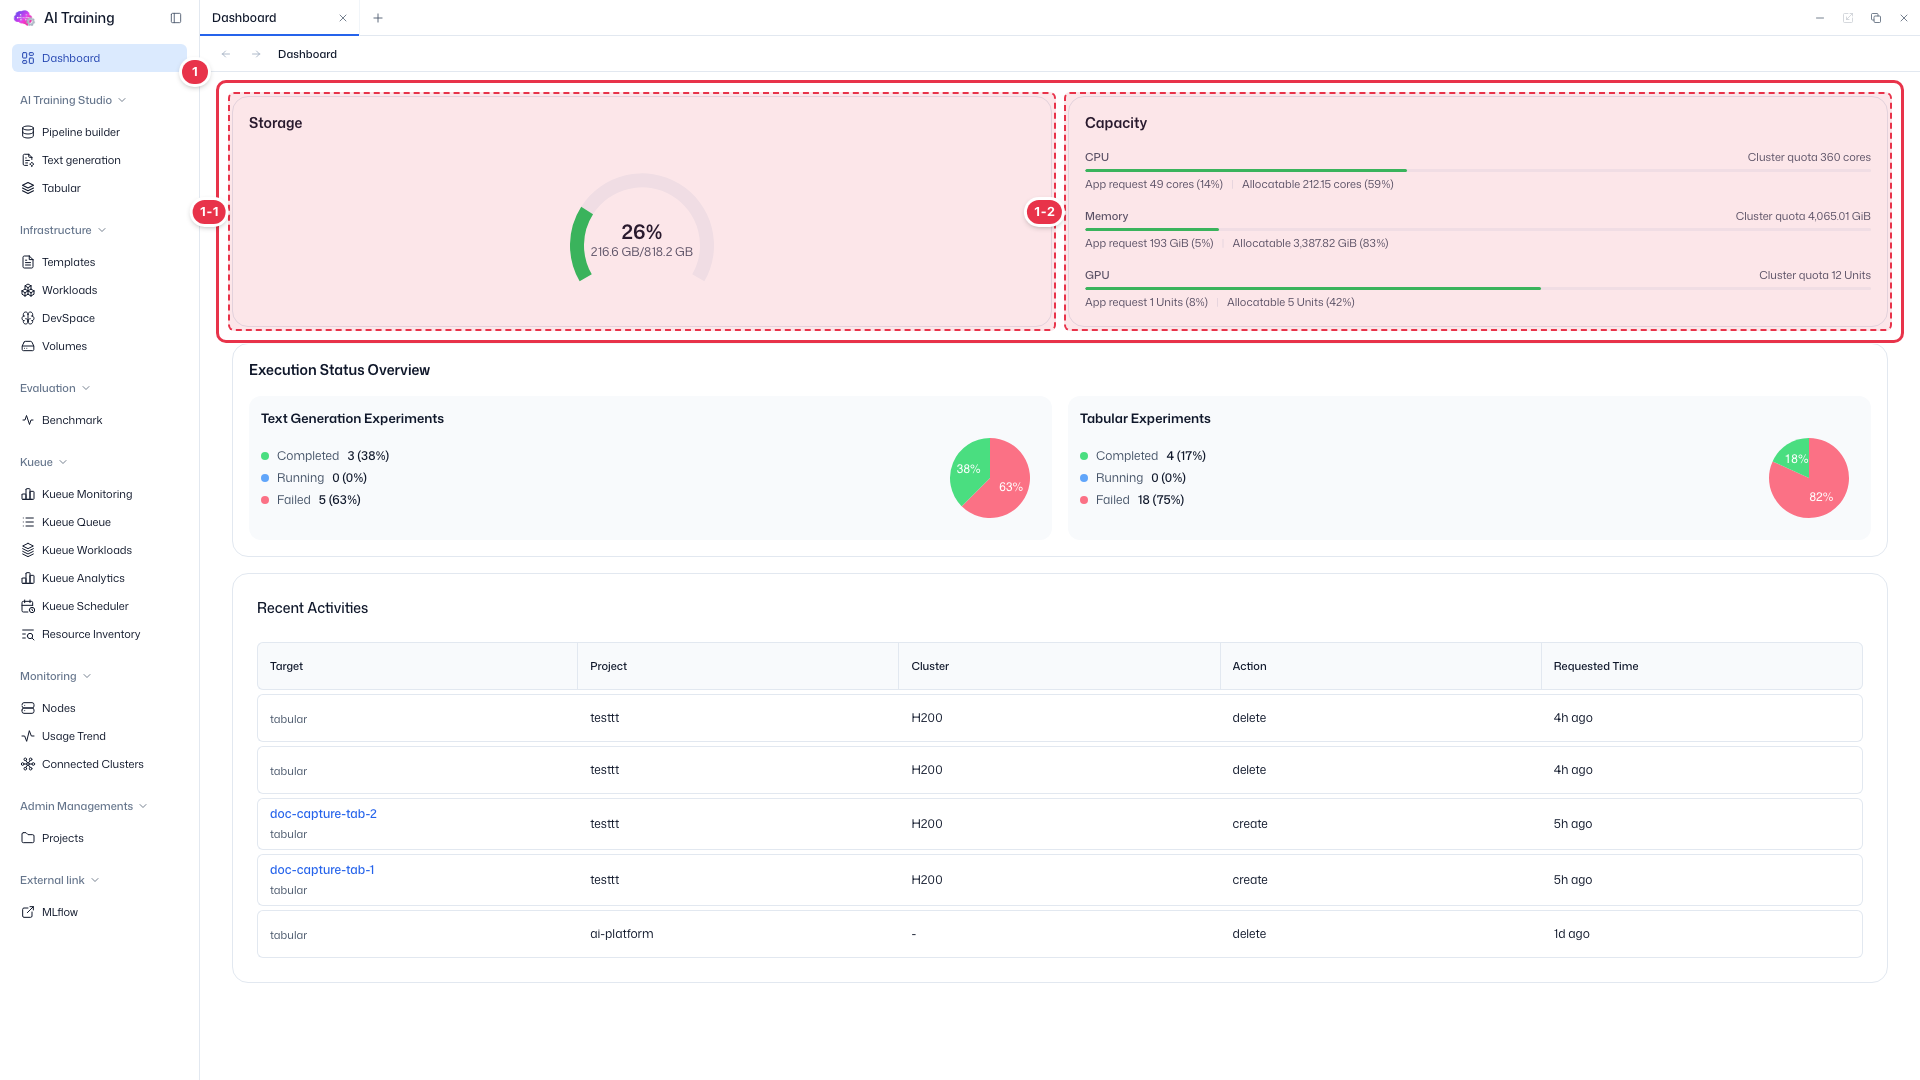This screenshot has height=1080, width=1920.
Task: Open doc-capture-tab-1 link
Action: (322, 870)
